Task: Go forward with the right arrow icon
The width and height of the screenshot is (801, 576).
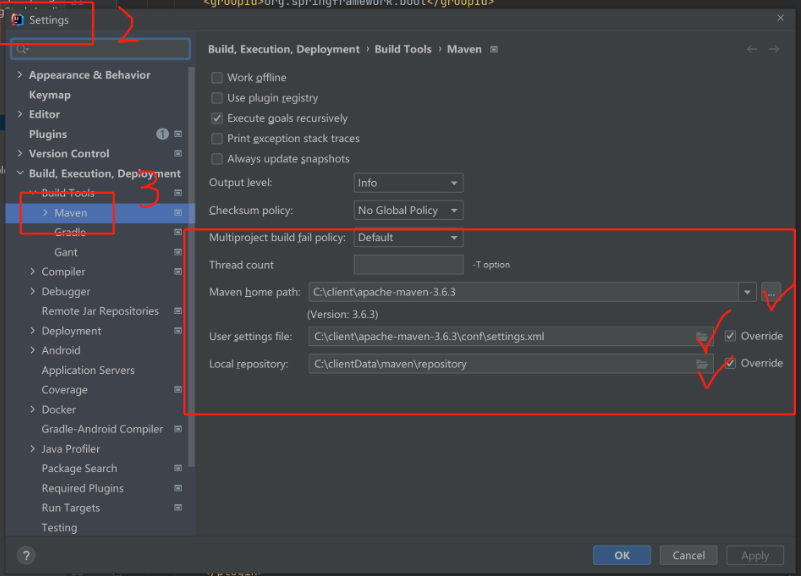Action: point(774,49)
